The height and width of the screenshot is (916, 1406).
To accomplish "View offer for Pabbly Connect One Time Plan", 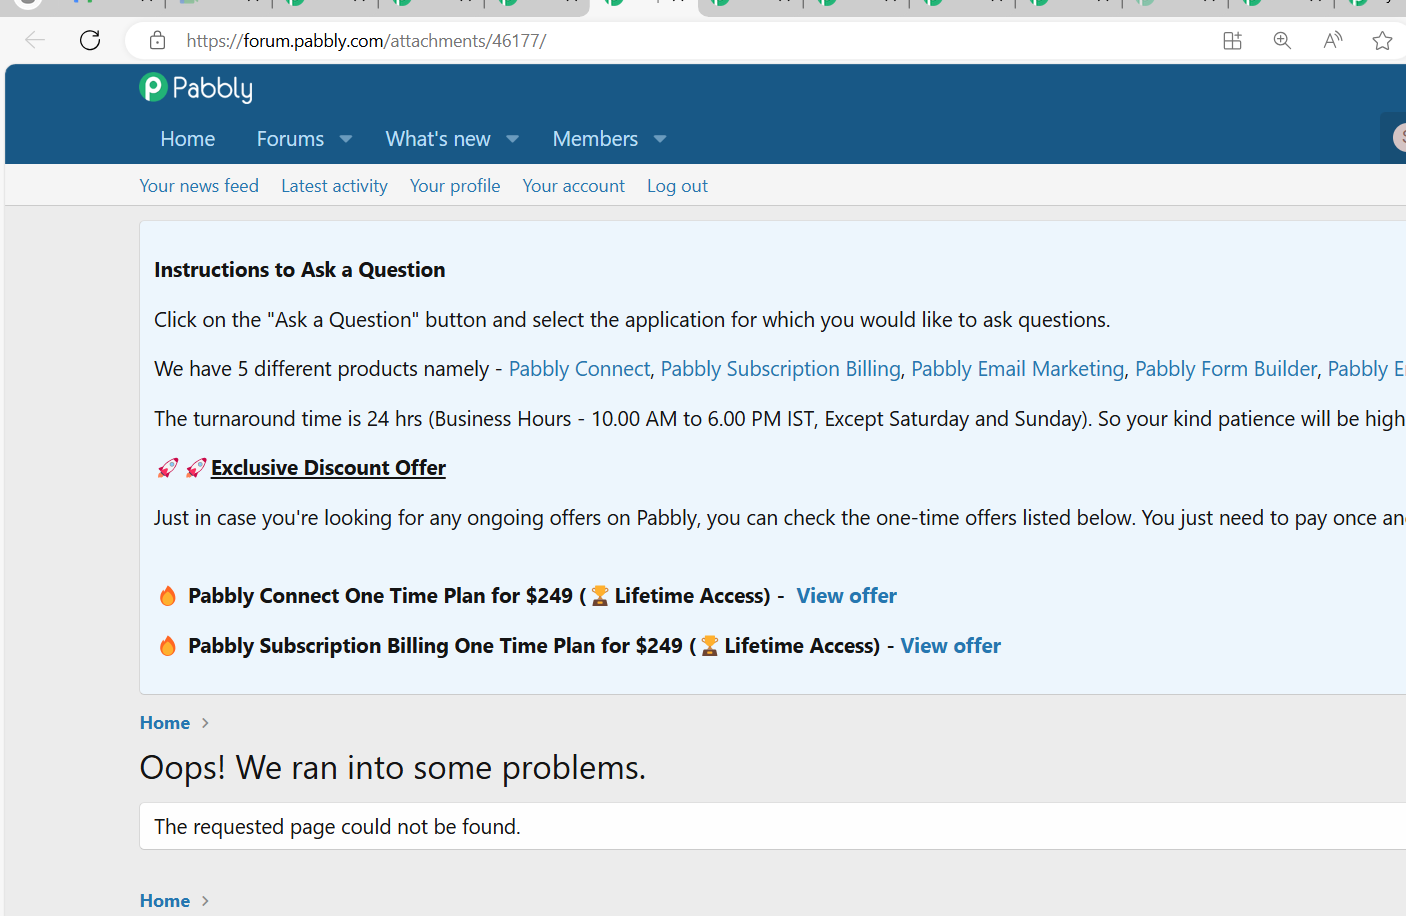I will 846,596.
